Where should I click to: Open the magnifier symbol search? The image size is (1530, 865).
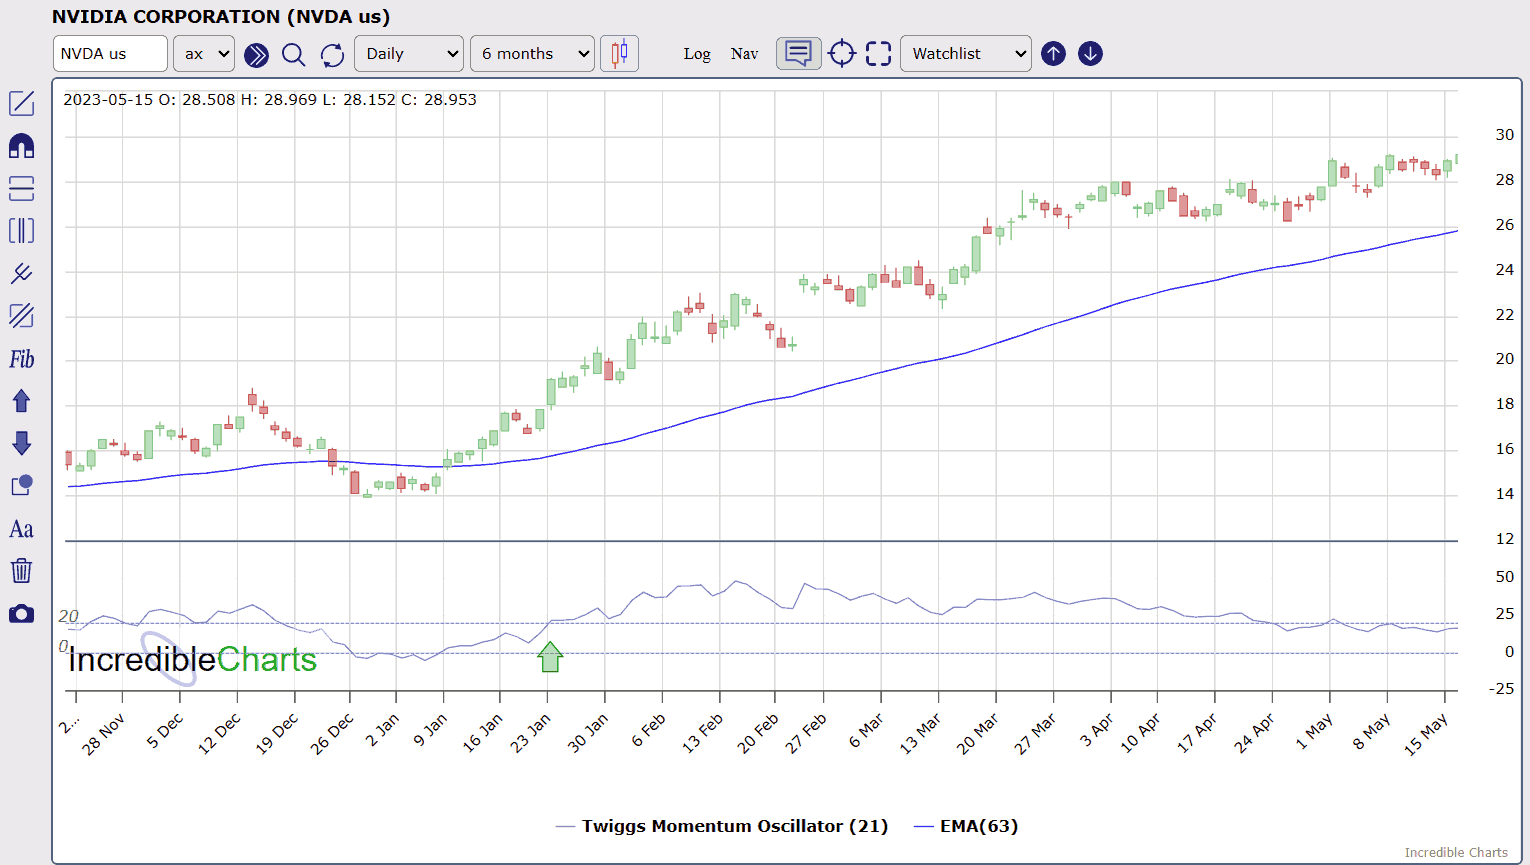pos(293,54)
